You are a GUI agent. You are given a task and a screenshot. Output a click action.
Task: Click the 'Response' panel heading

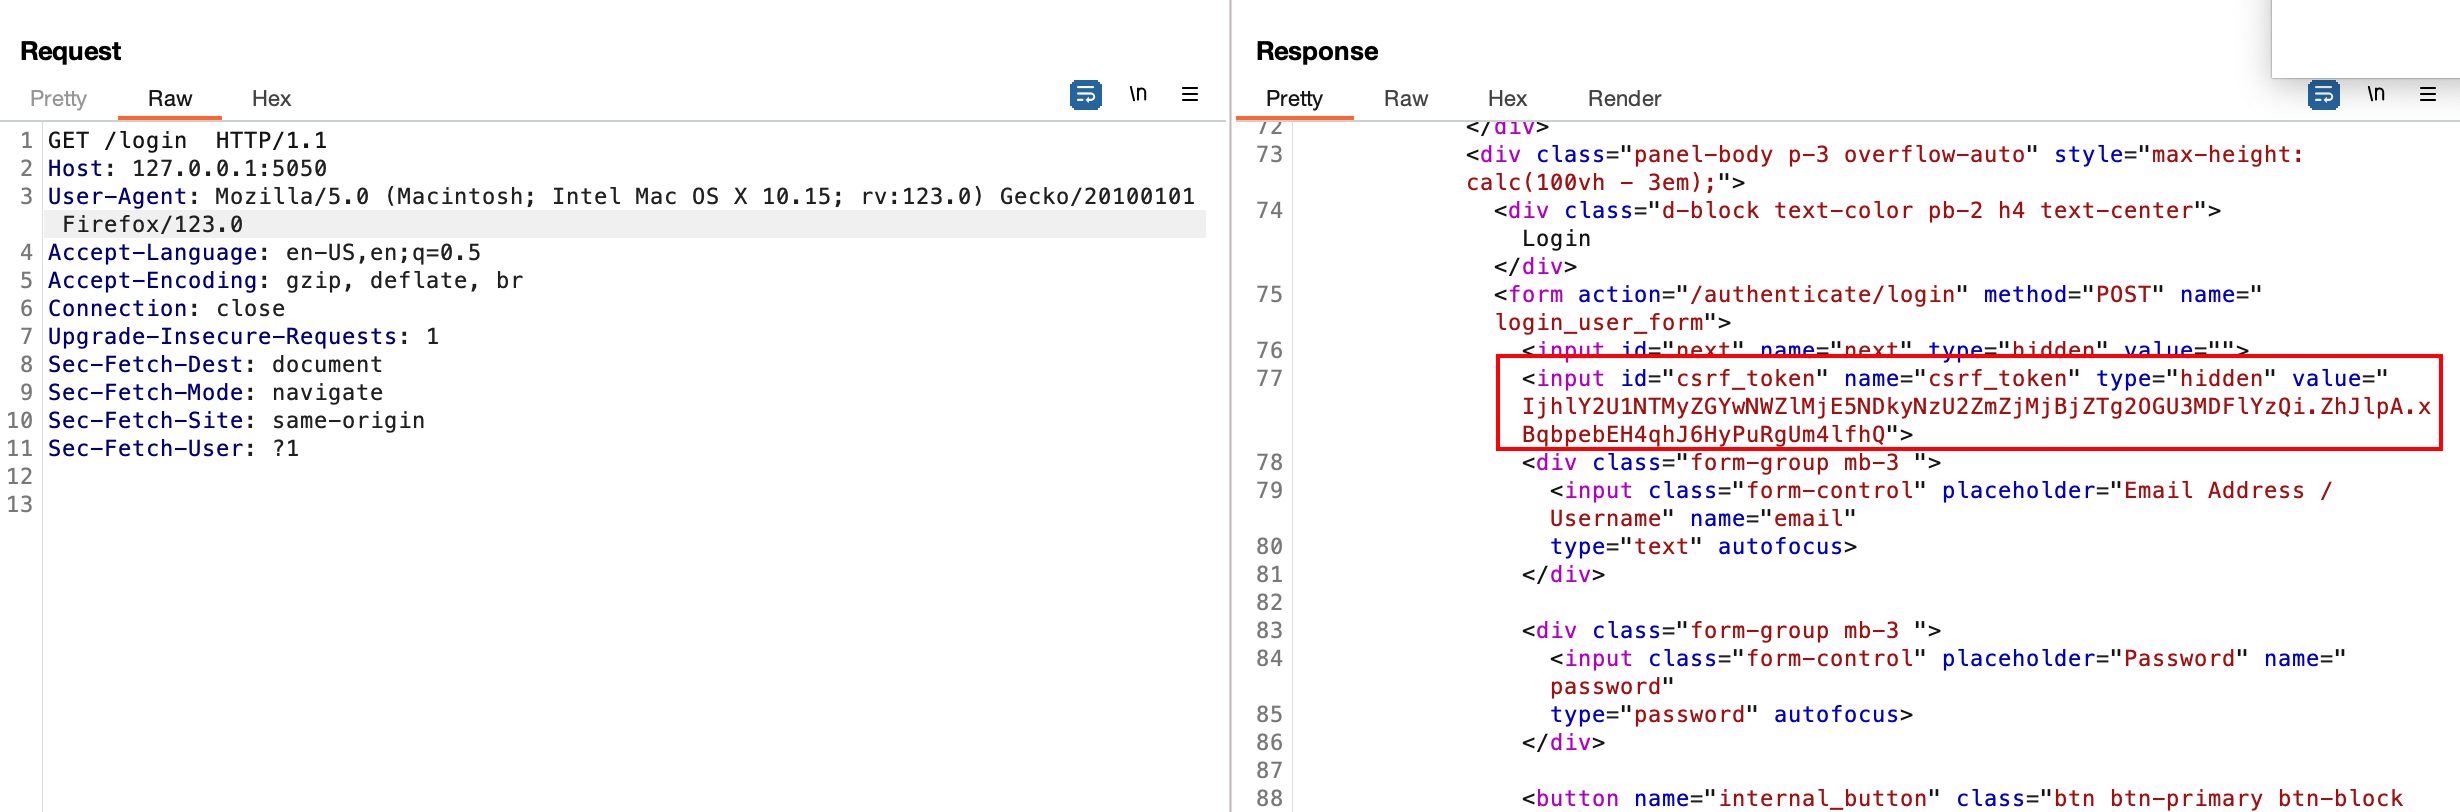click(x=1316, y=51)
